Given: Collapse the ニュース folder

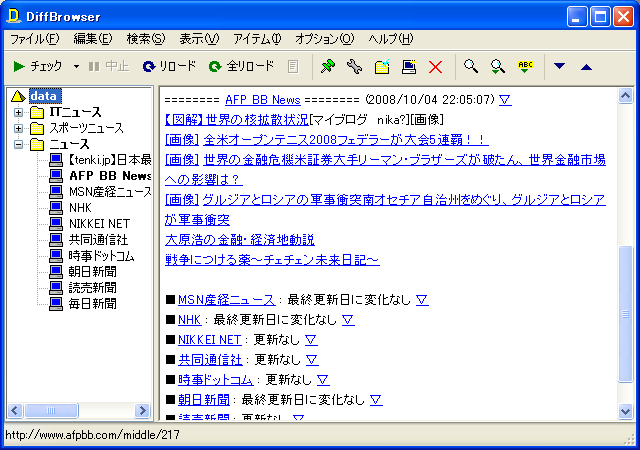Looking at the screenshot, I should click(x=18, y=144).
